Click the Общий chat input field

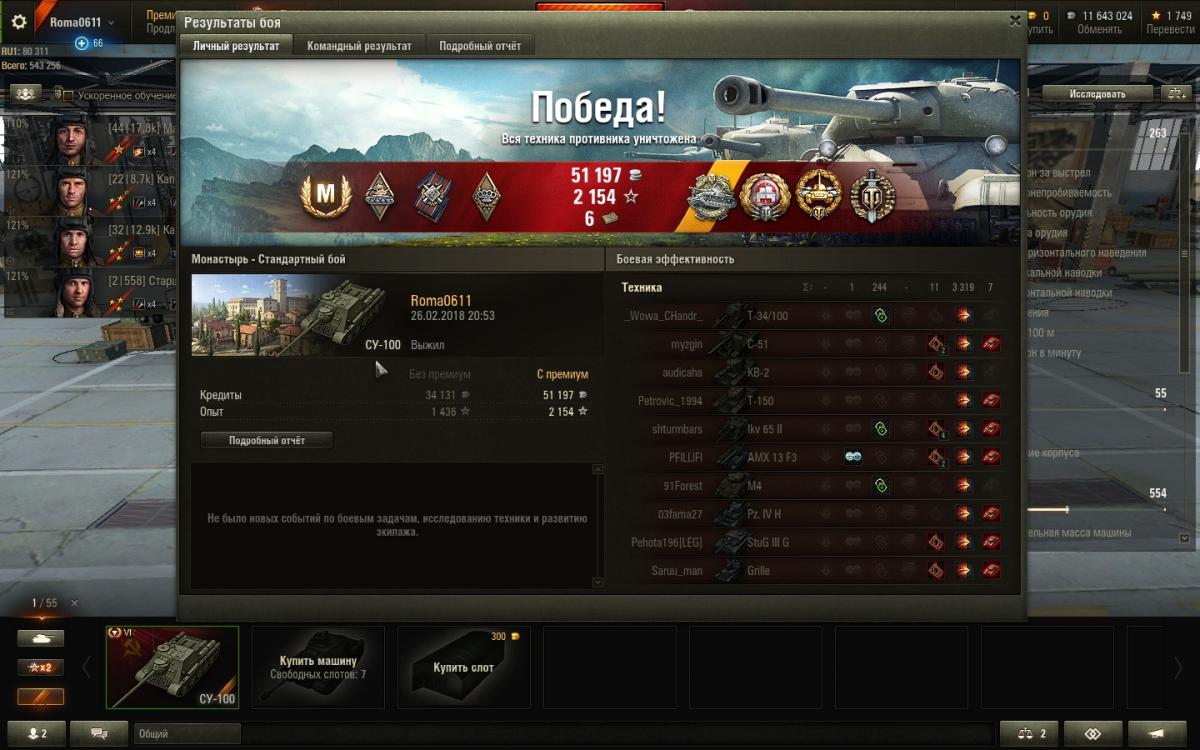click(187, 734)
